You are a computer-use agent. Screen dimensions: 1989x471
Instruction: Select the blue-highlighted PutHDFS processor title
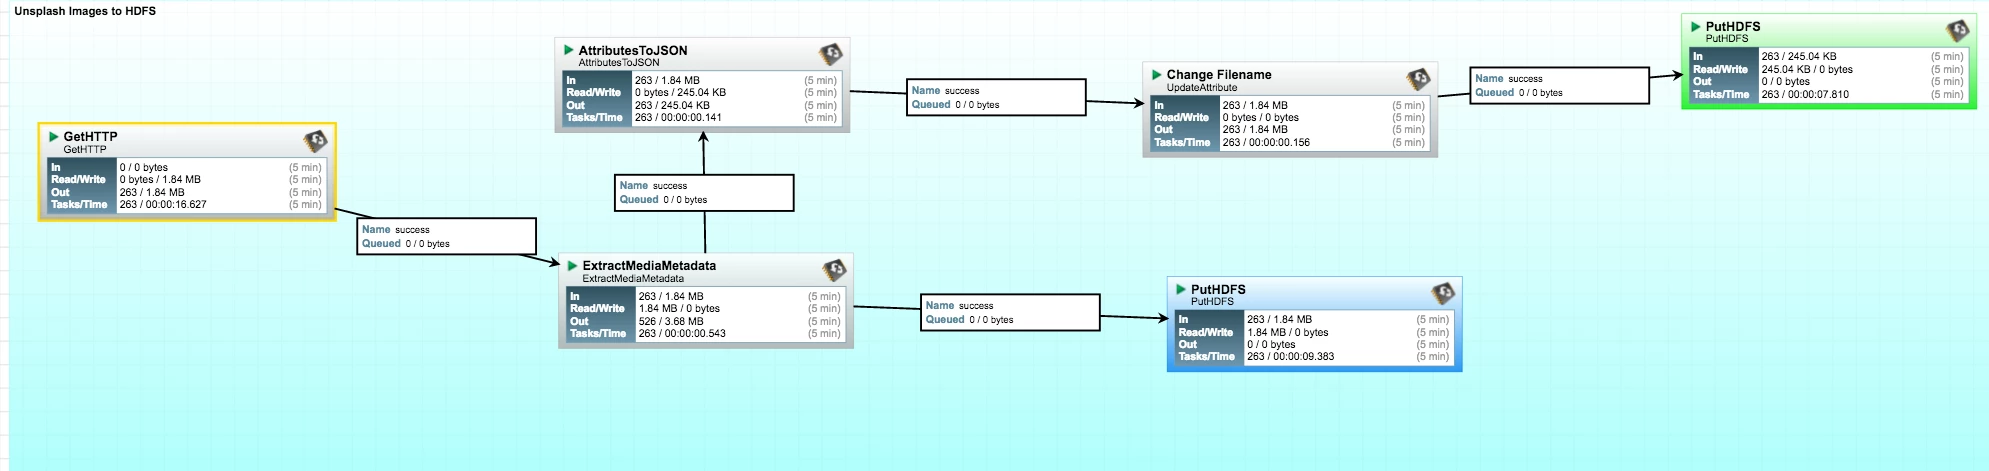tap(1218, 289)
